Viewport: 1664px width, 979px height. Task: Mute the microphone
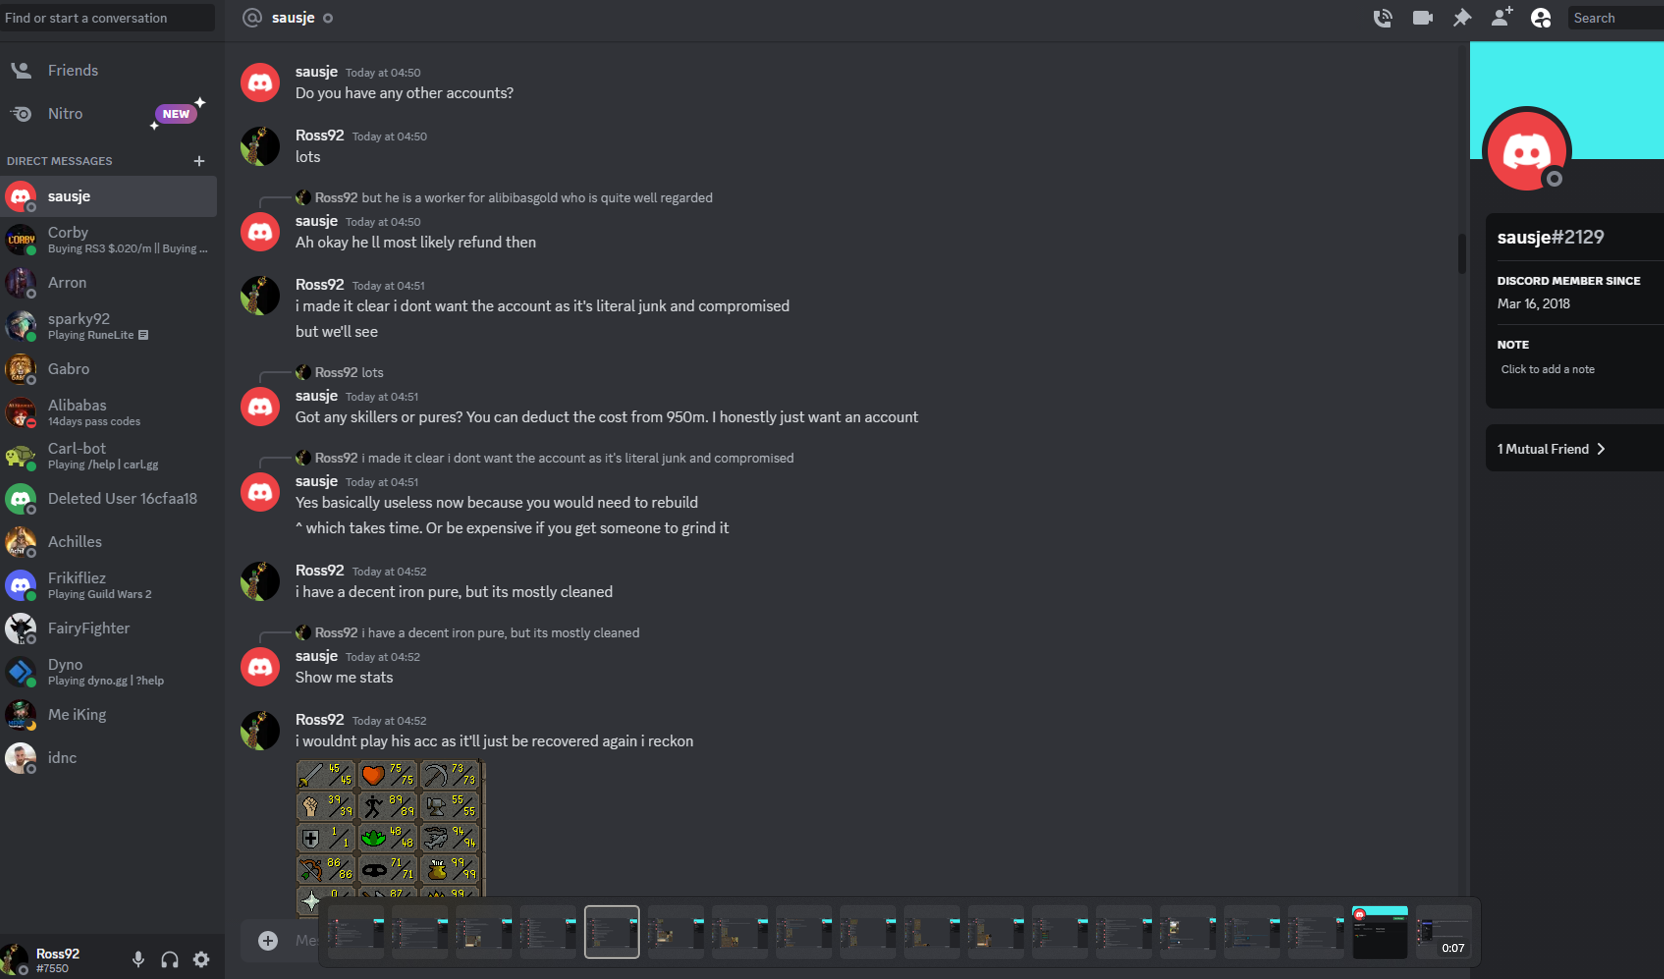(x=138, y=960)
